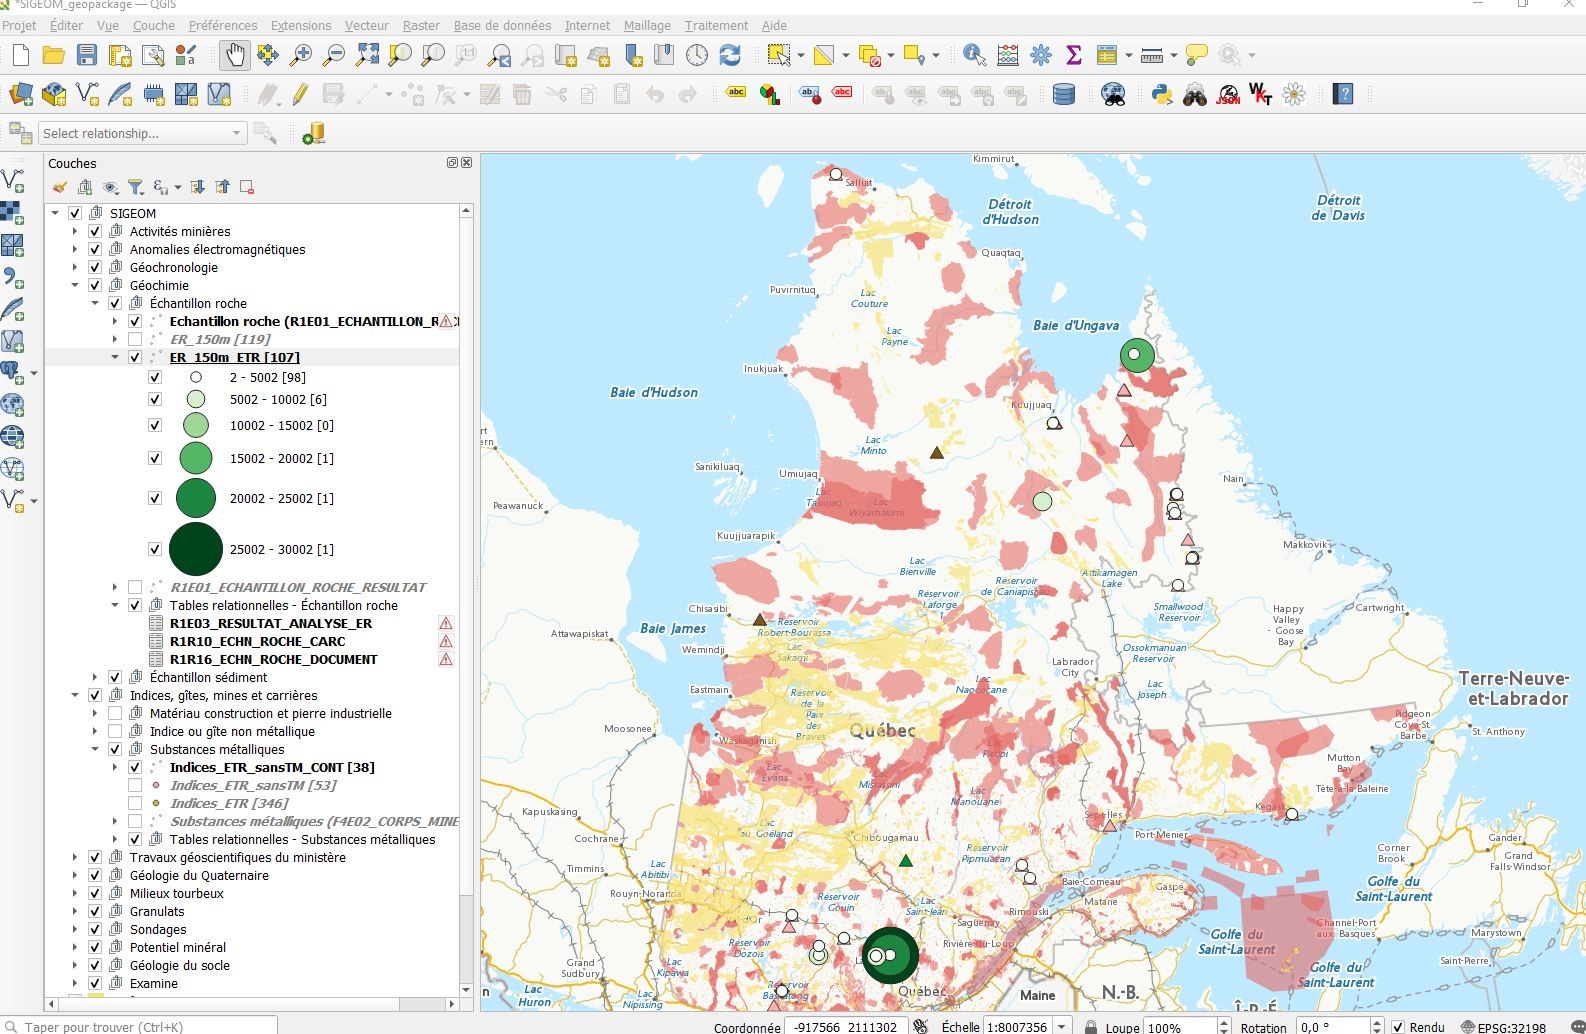The width and height of the screenshot is (1586, 1034).
Task: Toggle the 25002 - 30002 [1] class checkbox
Action: pyautogui.click(x=155, y=549)
